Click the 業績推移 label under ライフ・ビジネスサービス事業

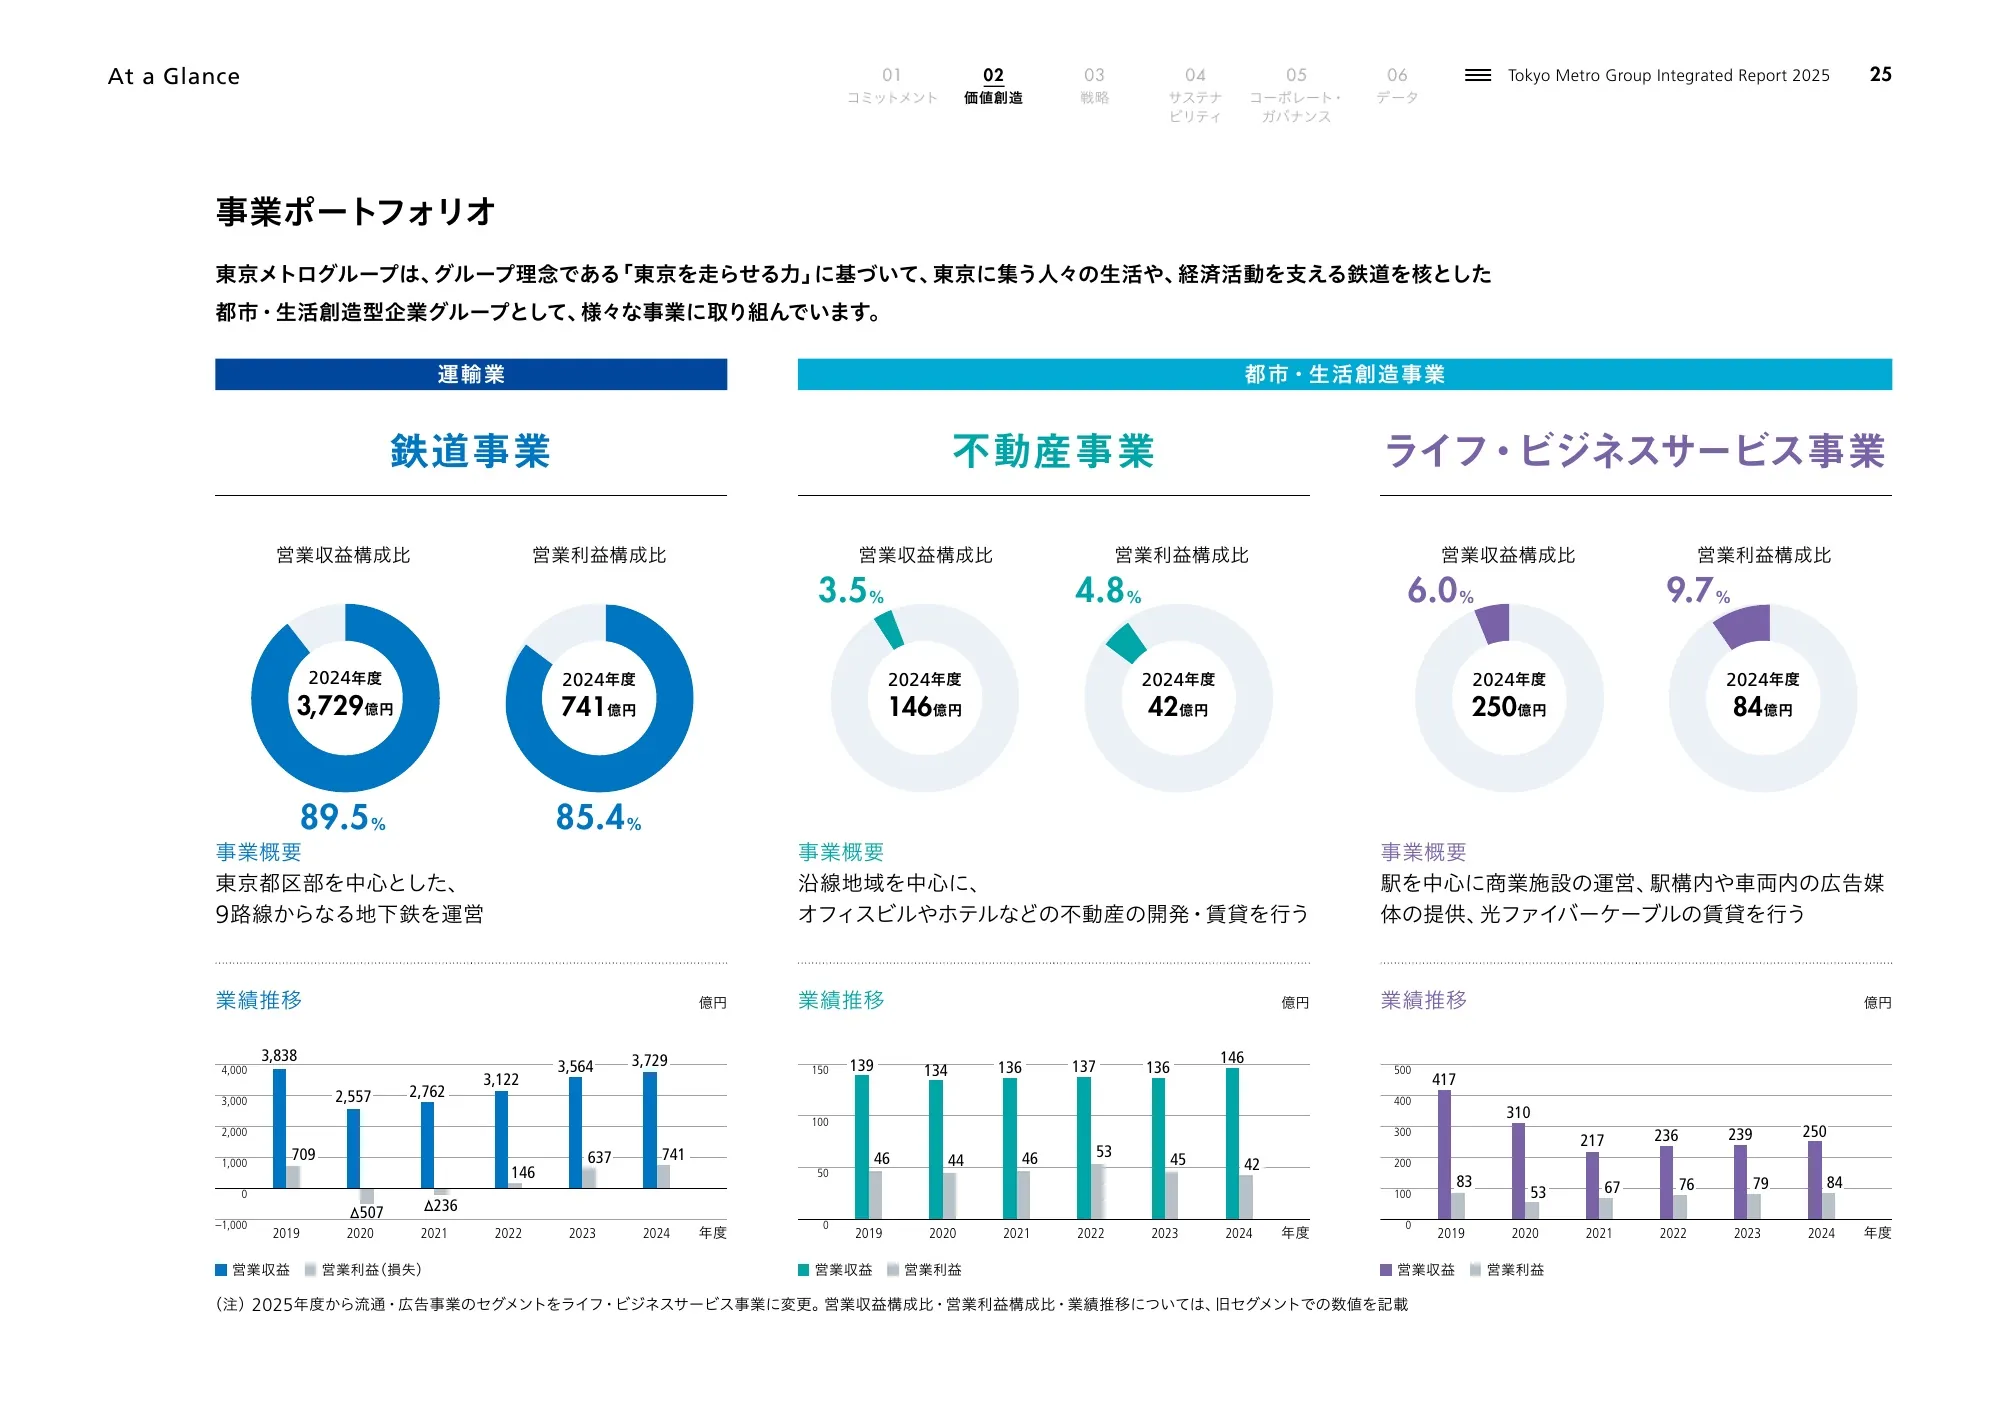pos(1424,1000)
